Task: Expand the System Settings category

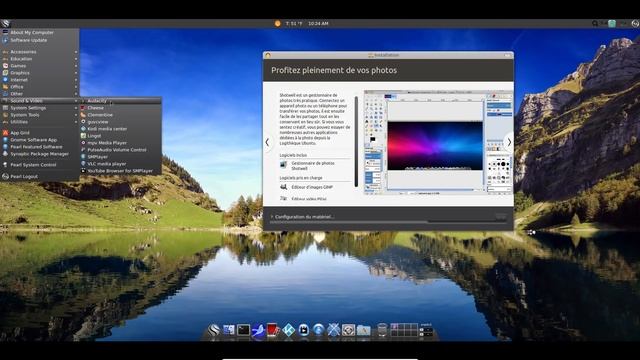Action: (x=40, y=108)
